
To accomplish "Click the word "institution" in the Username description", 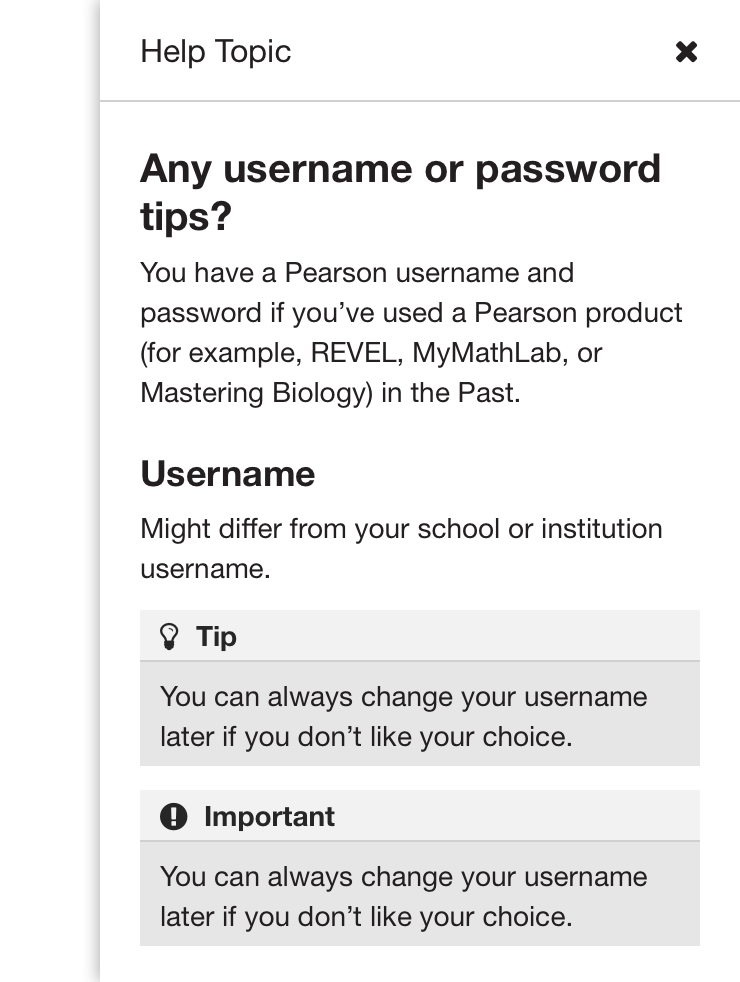I will (601, 528).
